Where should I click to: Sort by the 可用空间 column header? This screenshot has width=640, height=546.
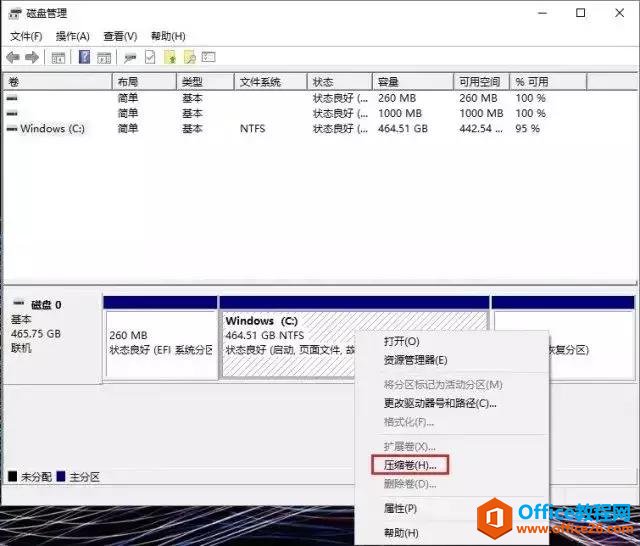(x=482, y=82)
